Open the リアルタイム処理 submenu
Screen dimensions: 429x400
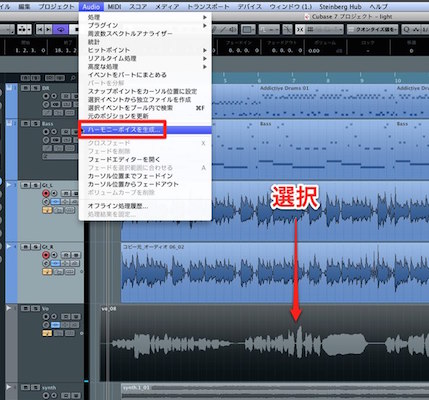tap(145, 58)
